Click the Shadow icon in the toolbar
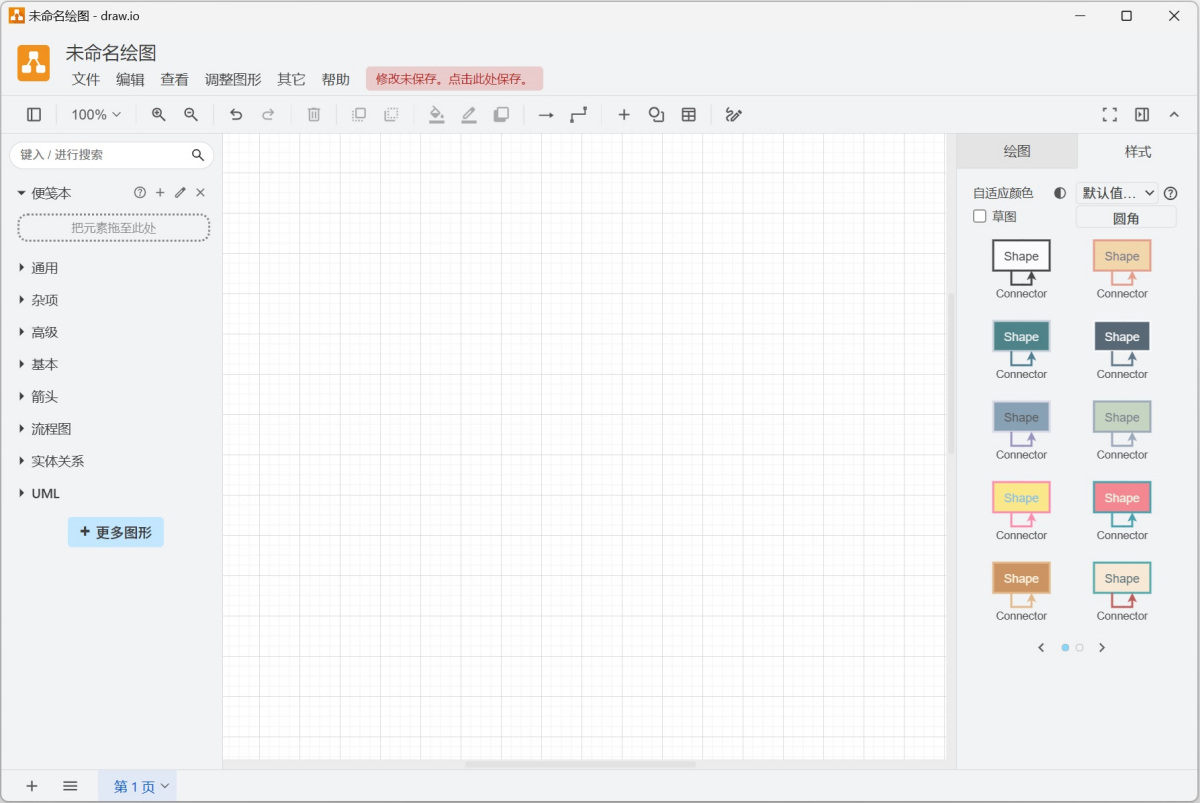1200x803 pixels. 501,114
